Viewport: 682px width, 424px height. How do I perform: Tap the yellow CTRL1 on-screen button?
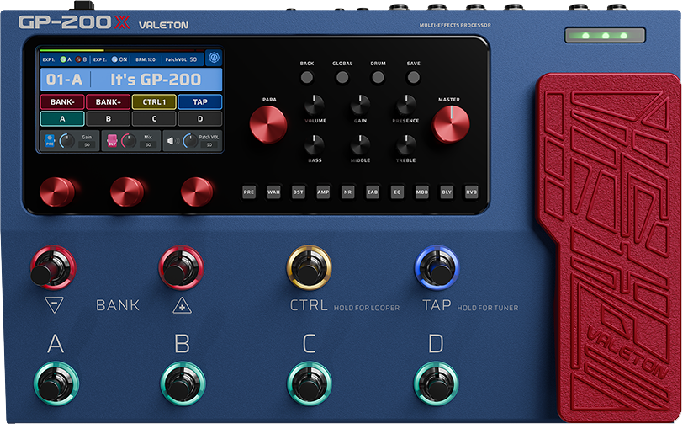154,102
